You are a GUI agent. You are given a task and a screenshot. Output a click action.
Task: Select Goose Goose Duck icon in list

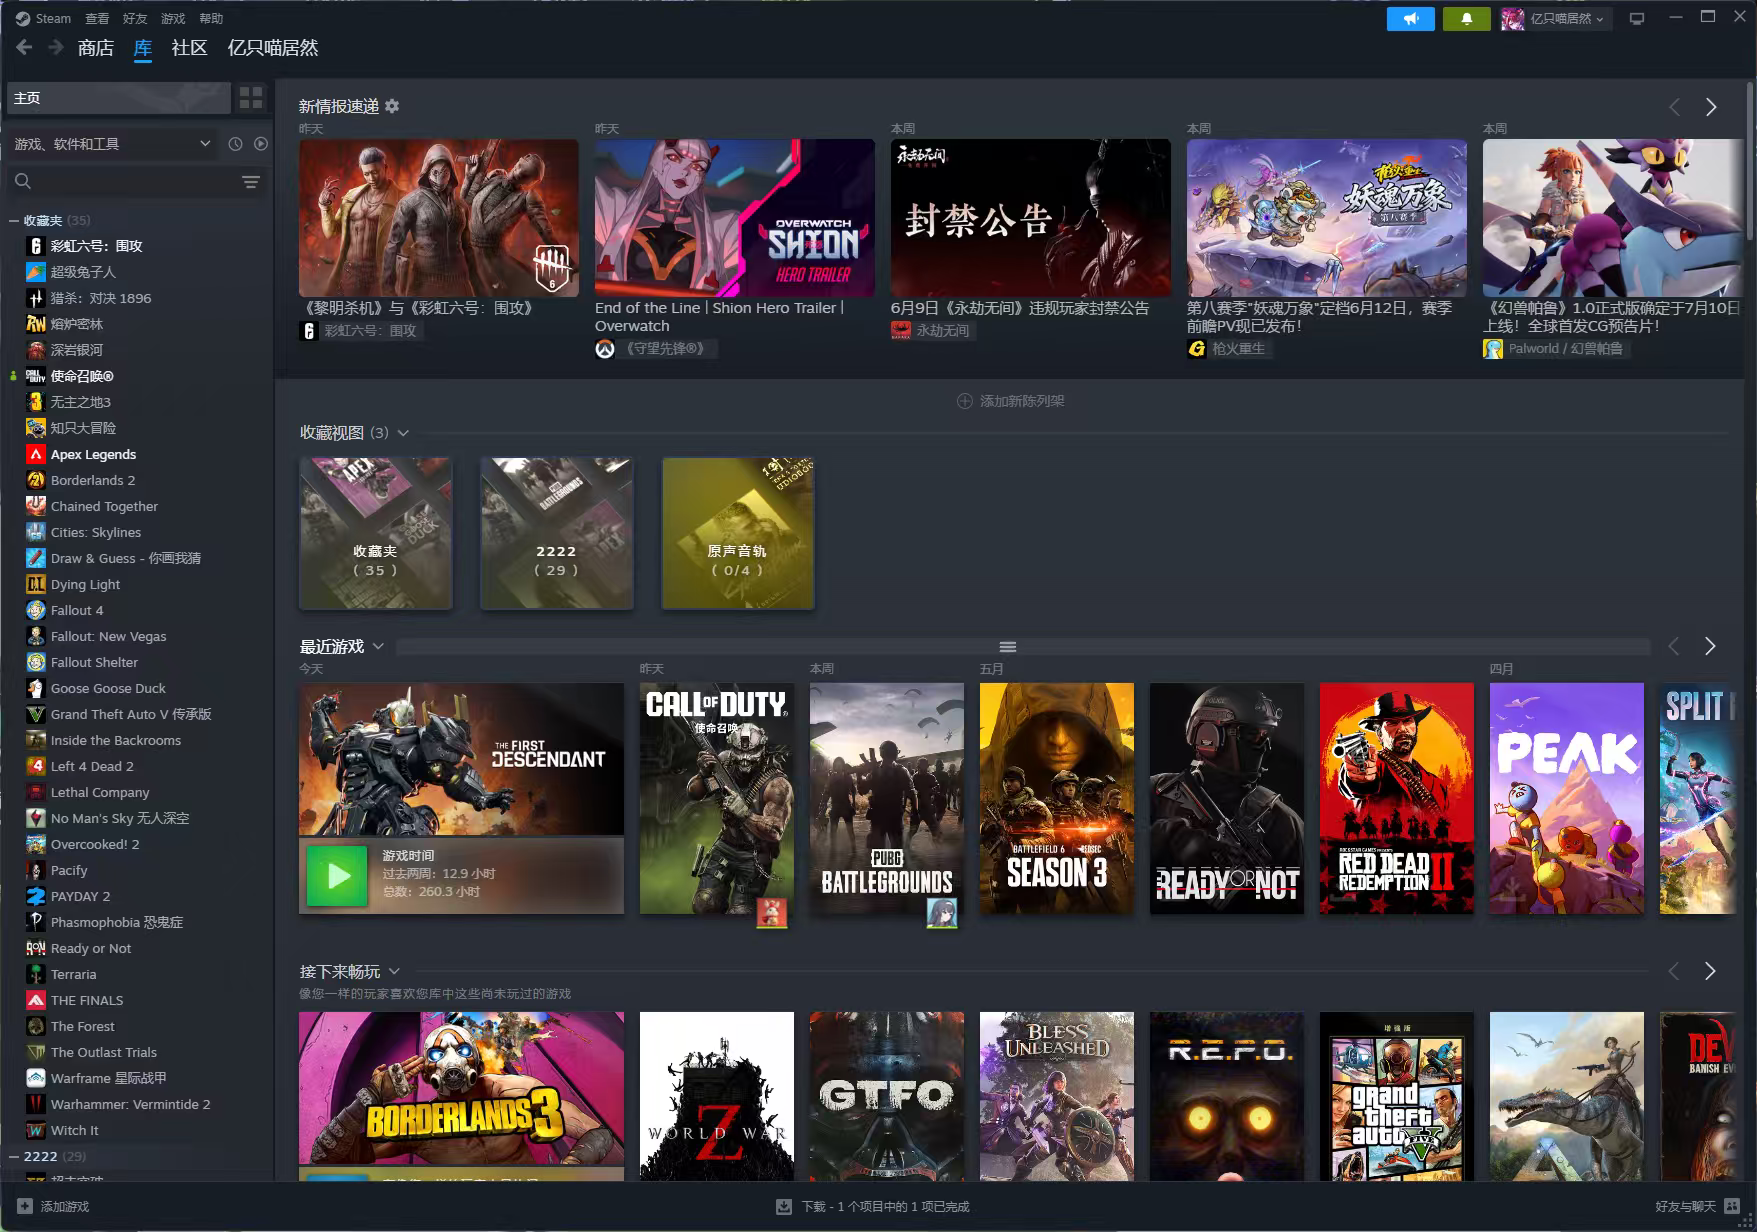(36, 688)
